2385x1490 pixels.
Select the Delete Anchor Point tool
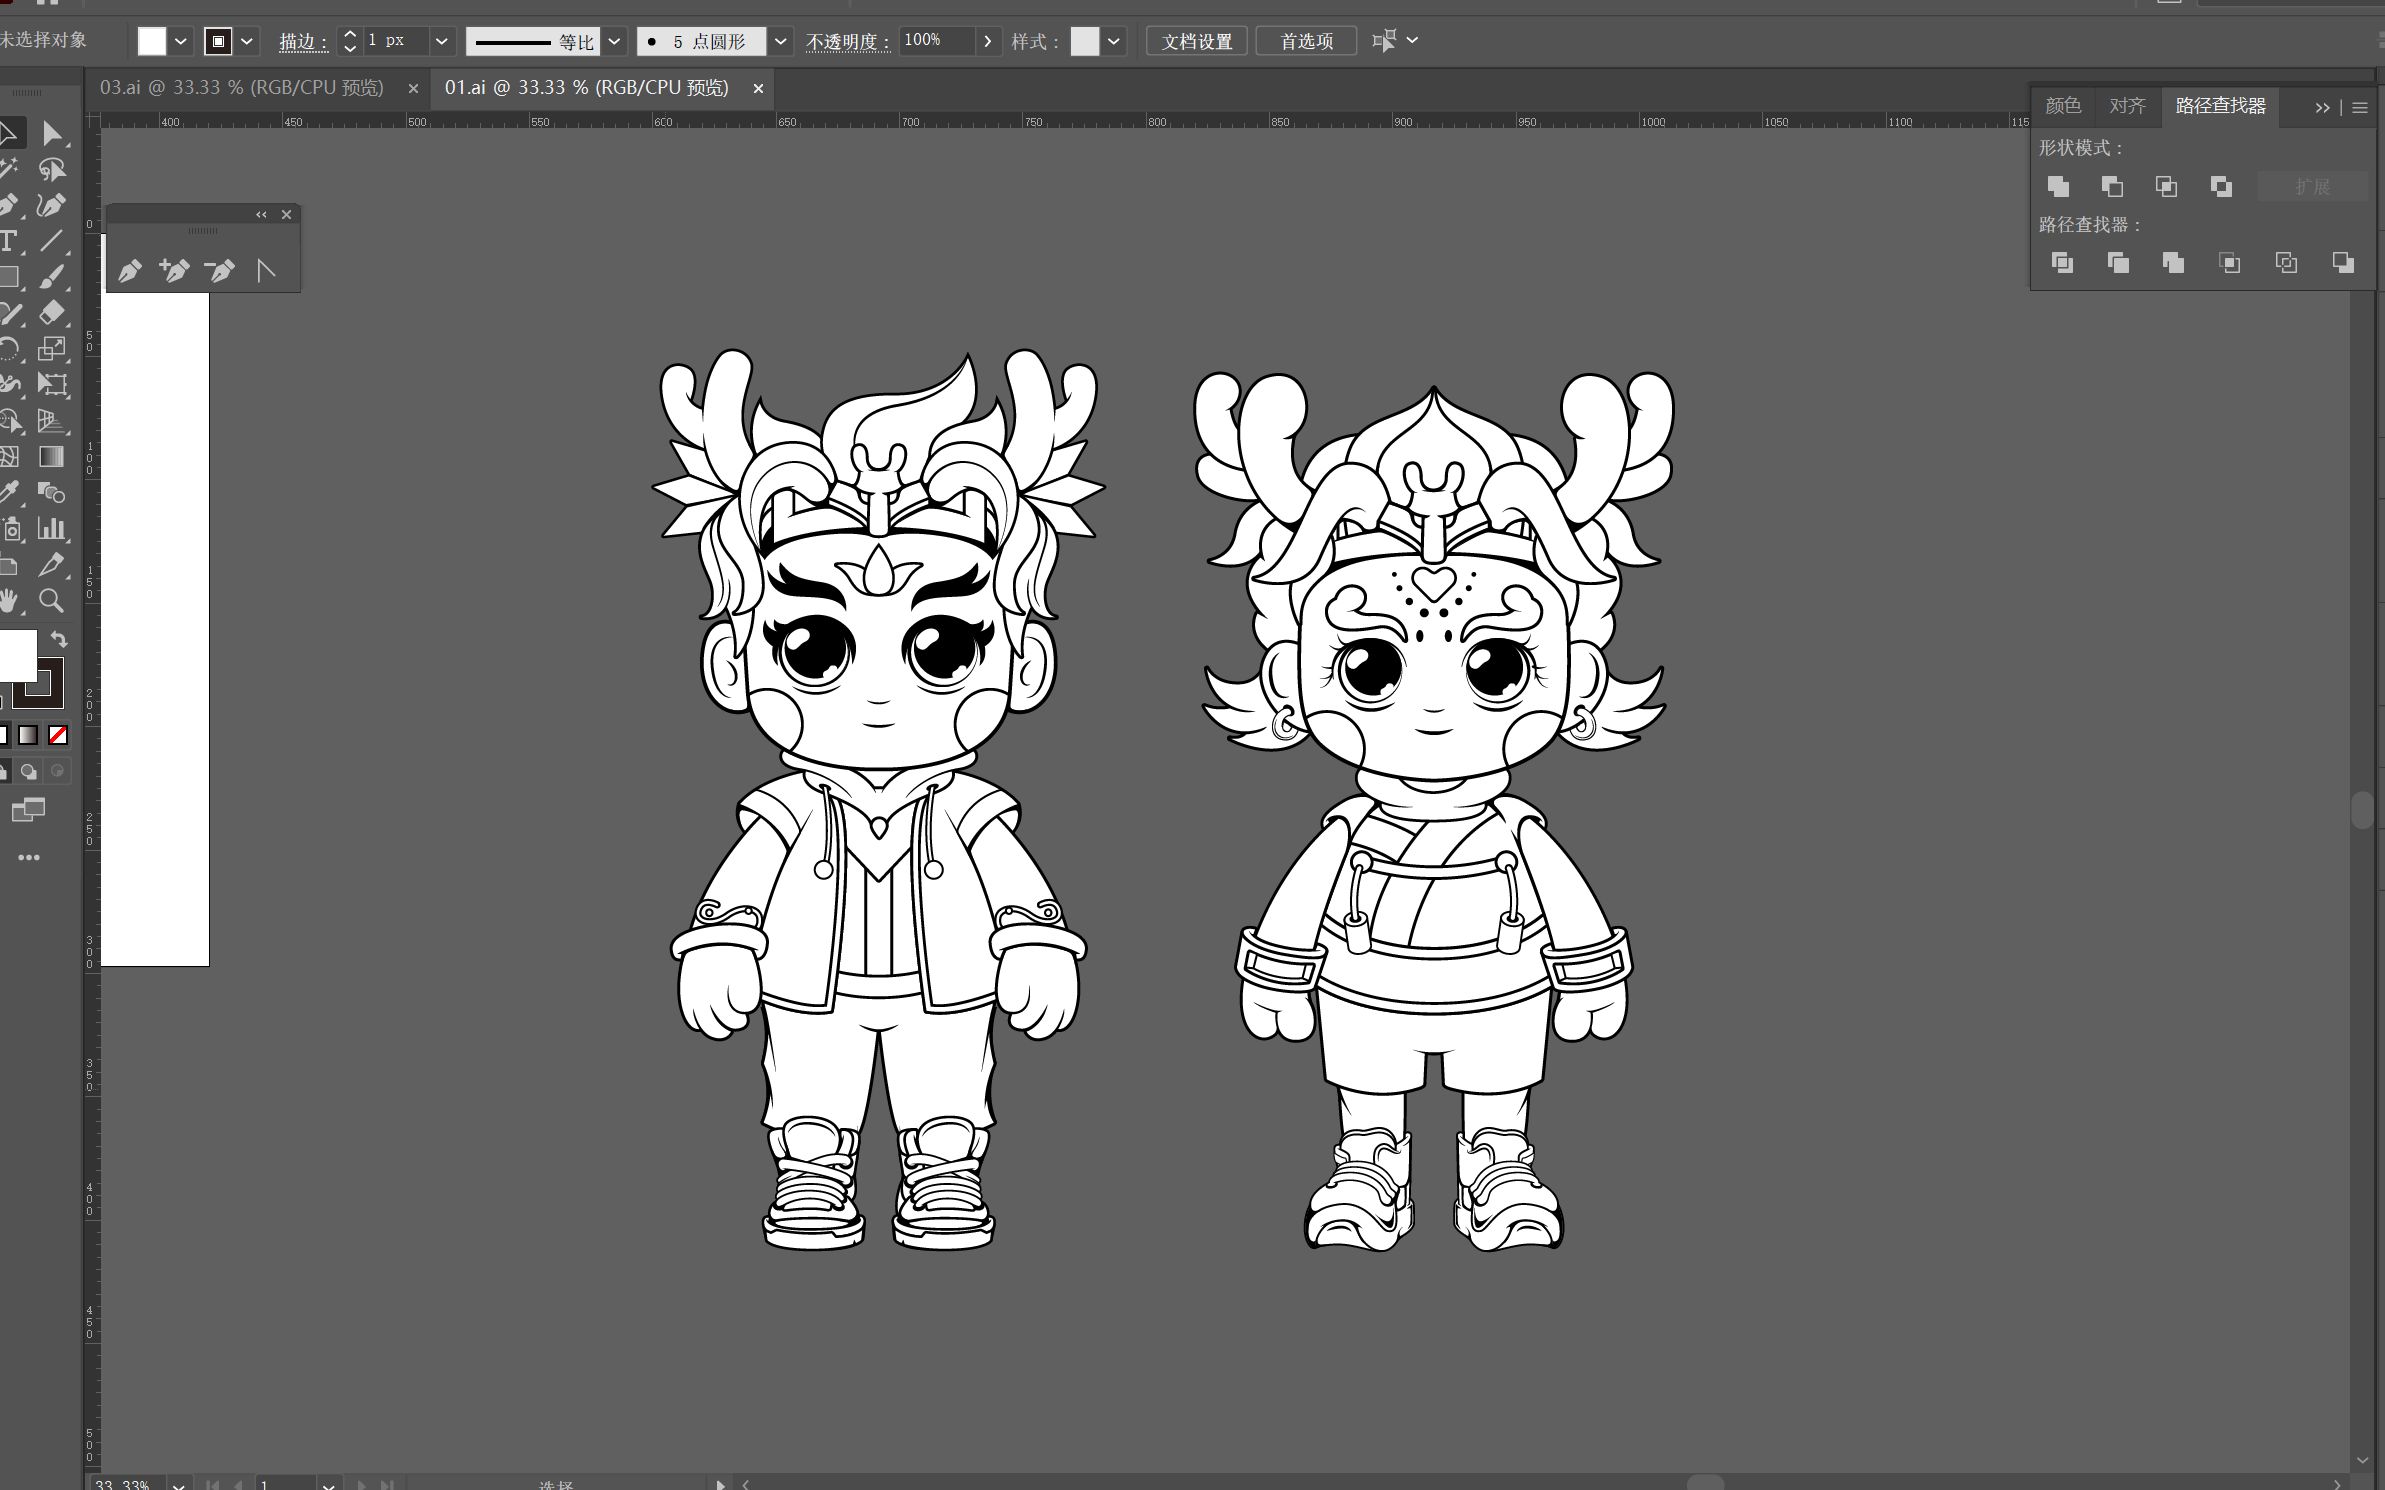pyautogui.click(x=220, y=271)
